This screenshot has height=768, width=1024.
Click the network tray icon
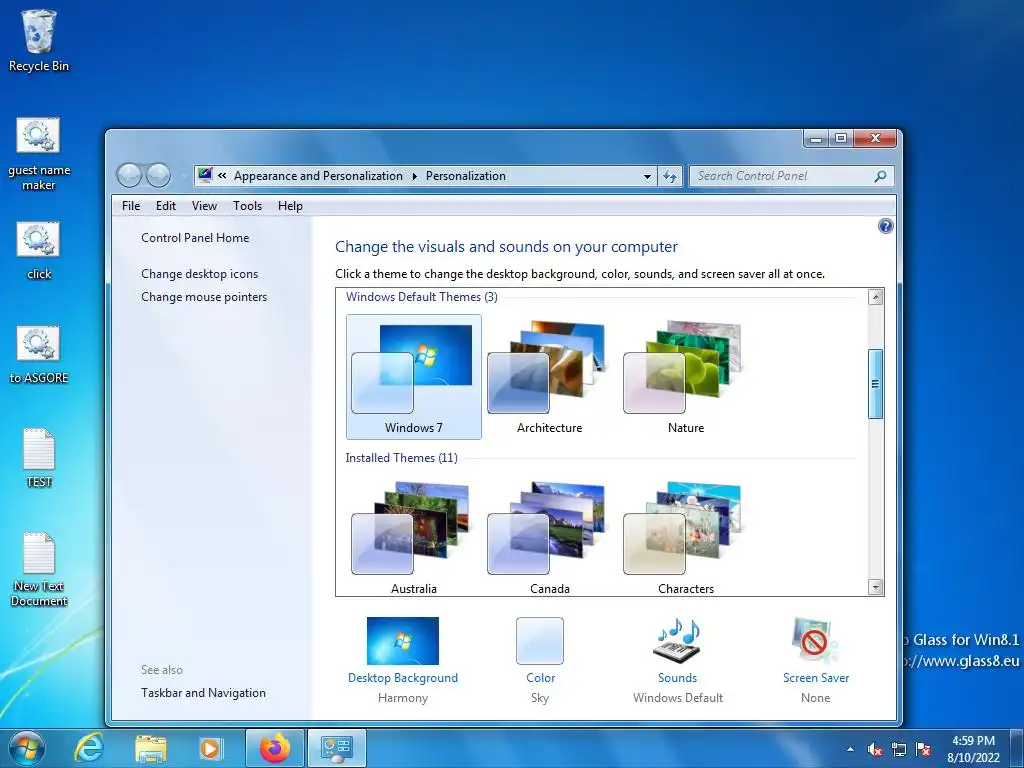click(899, 750)
